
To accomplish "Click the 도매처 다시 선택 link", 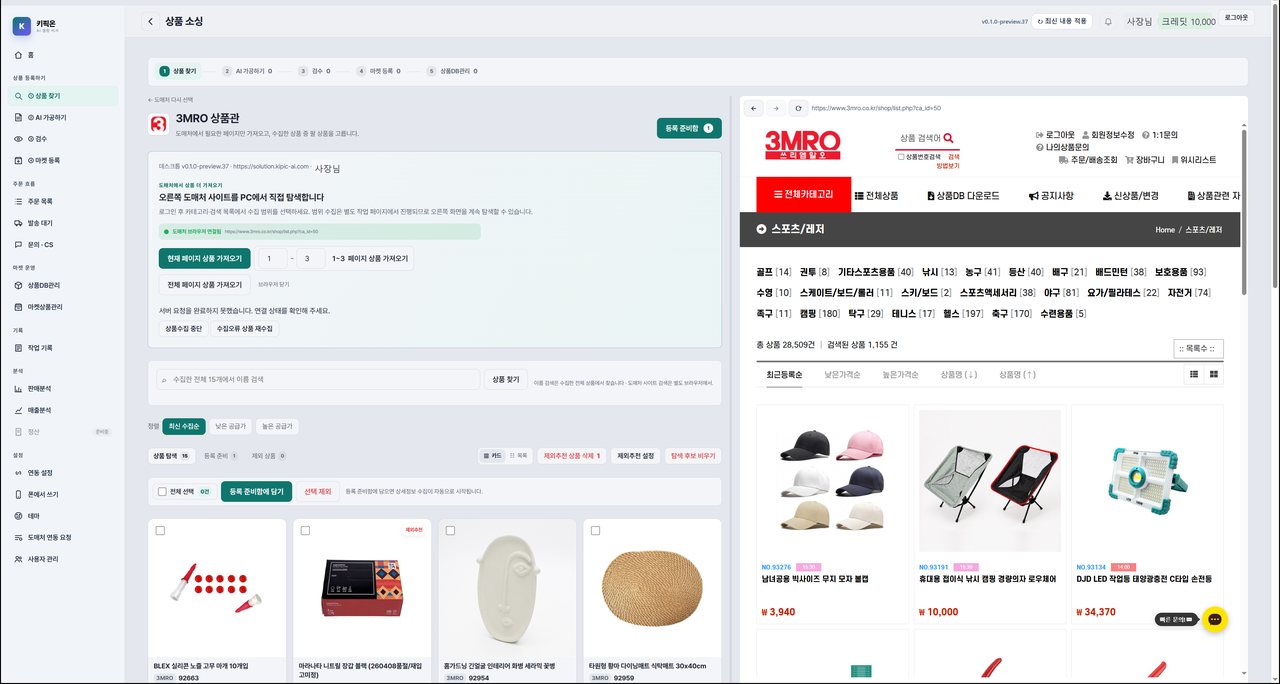I will [x=170, y=100].
